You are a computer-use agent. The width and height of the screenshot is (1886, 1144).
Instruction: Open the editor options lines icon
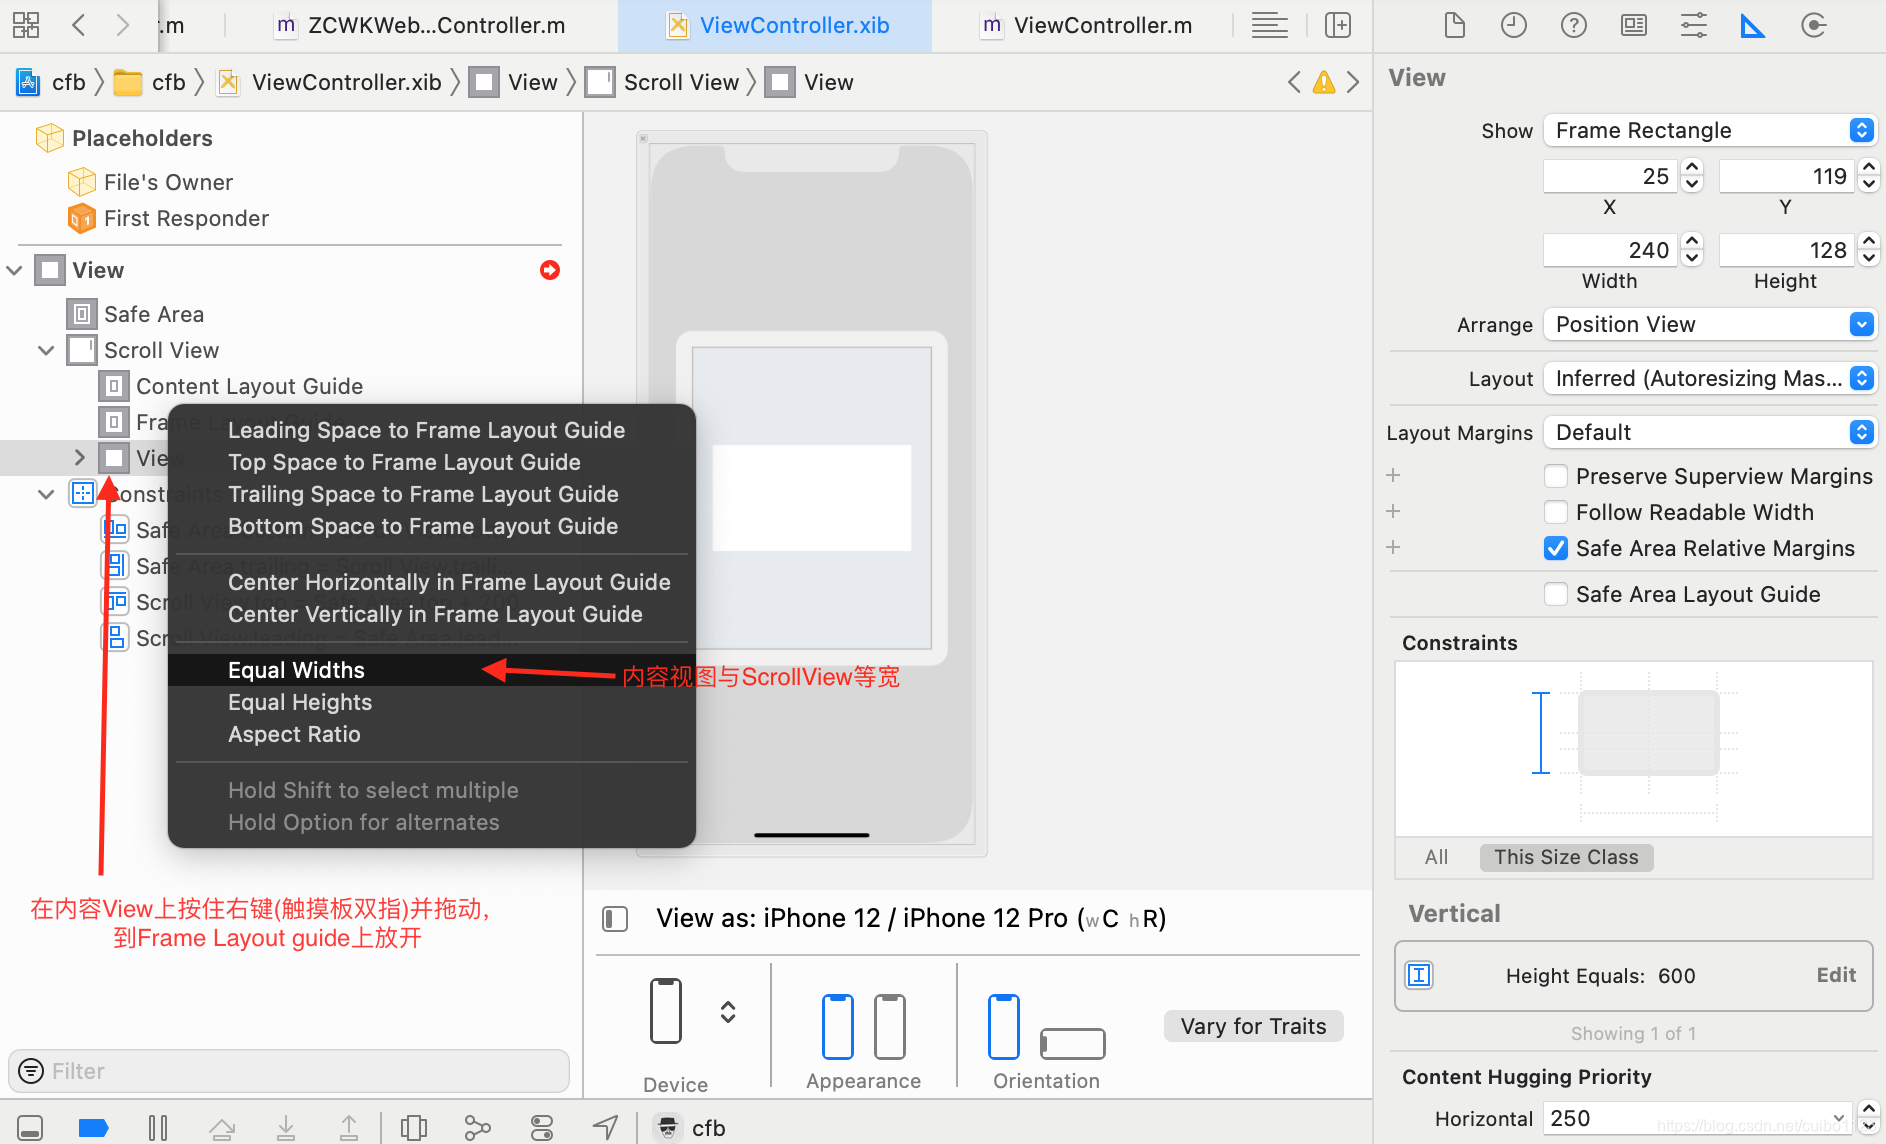(1270, 25)
